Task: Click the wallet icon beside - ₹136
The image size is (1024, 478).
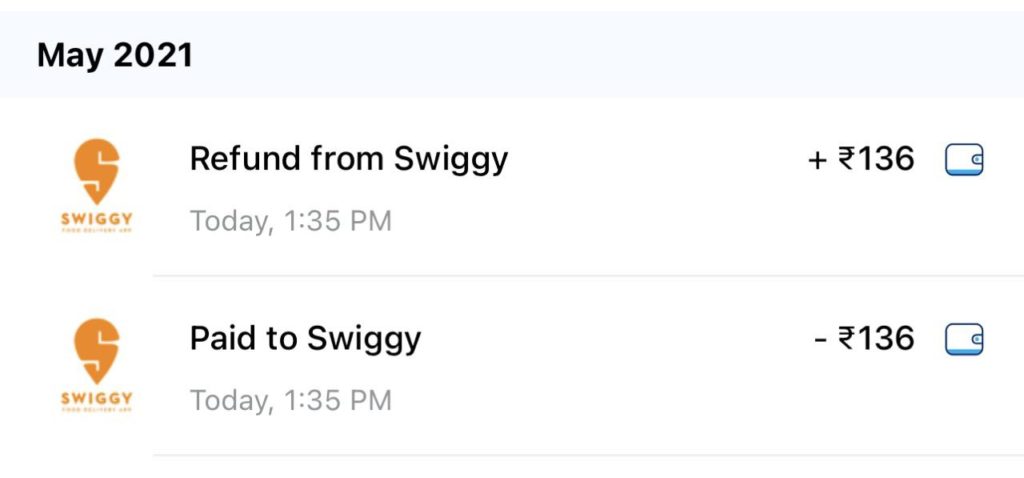Action: point(964,340)
